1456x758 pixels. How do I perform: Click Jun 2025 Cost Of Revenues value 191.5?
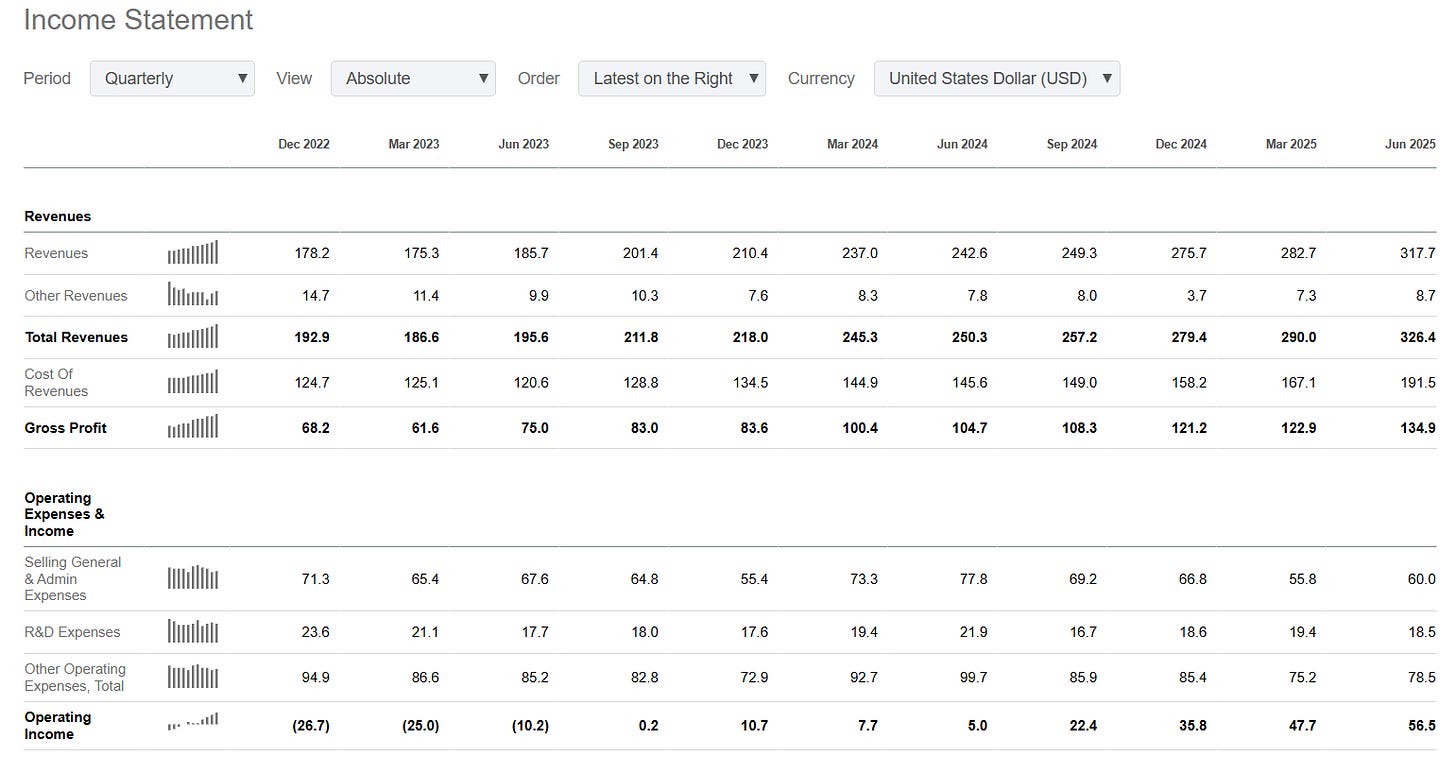1418,382
